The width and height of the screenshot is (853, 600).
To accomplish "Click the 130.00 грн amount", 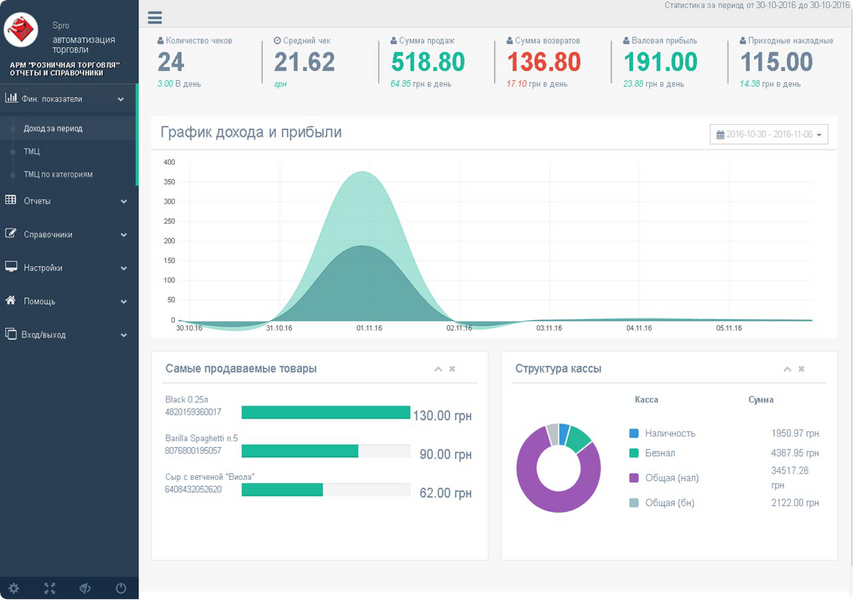I will 442,416.
